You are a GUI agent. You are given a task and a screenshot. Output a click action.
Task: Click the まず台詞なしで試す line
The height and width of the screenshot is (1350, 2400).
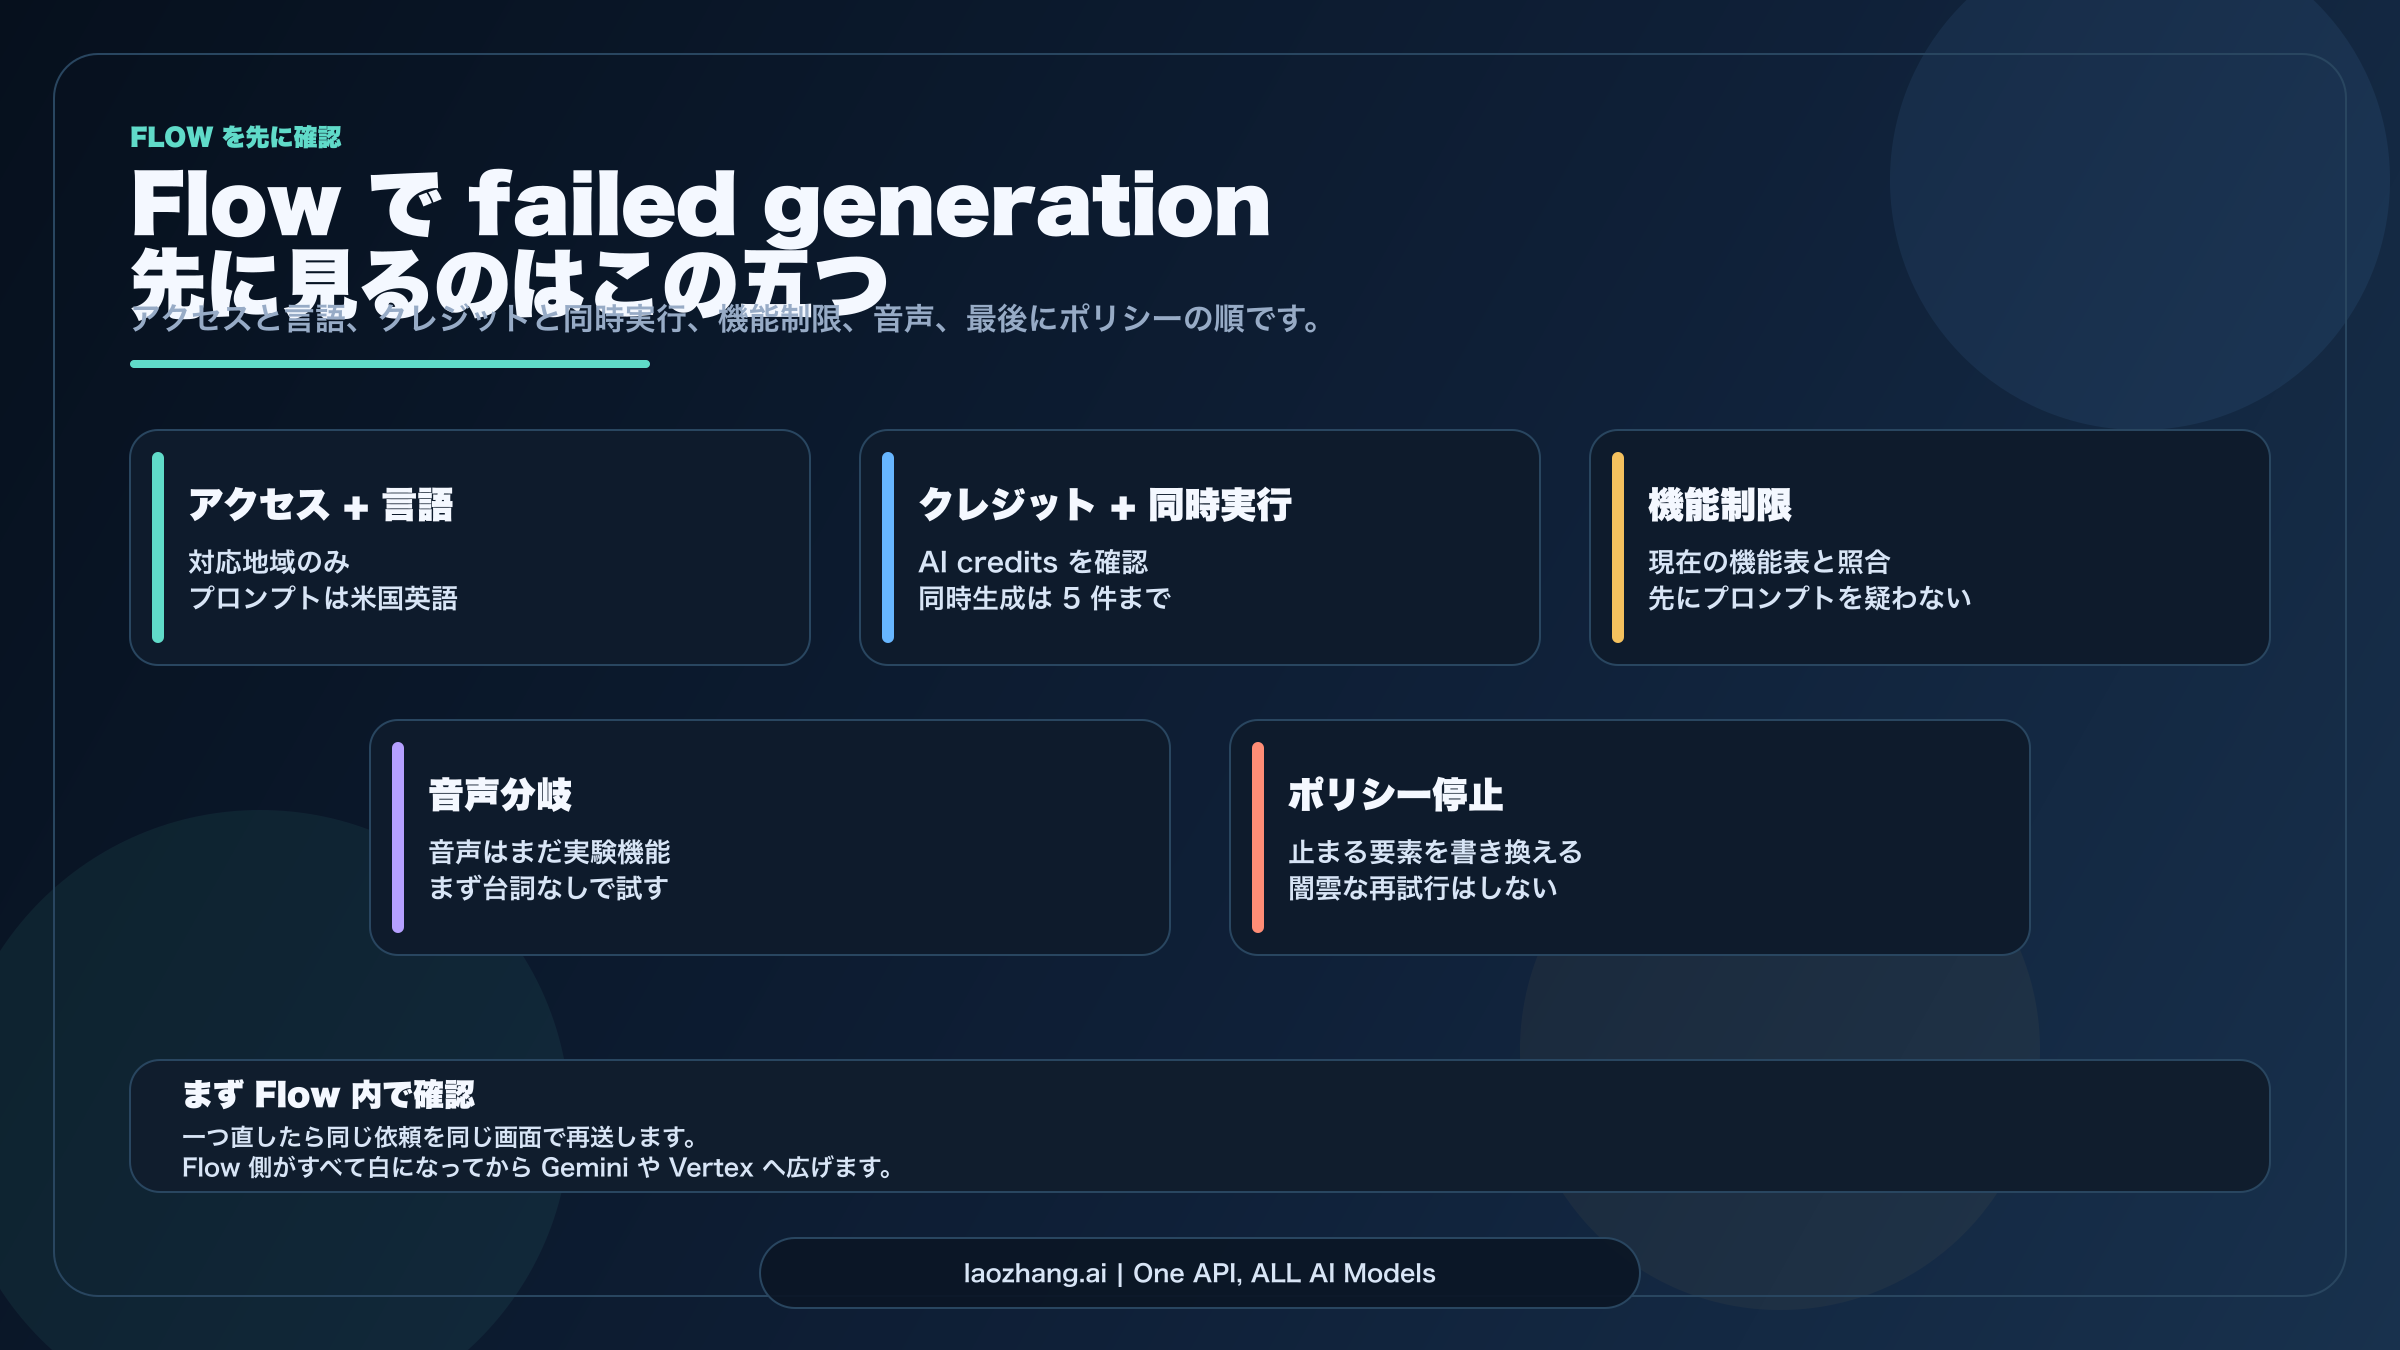tap(548, 888)
